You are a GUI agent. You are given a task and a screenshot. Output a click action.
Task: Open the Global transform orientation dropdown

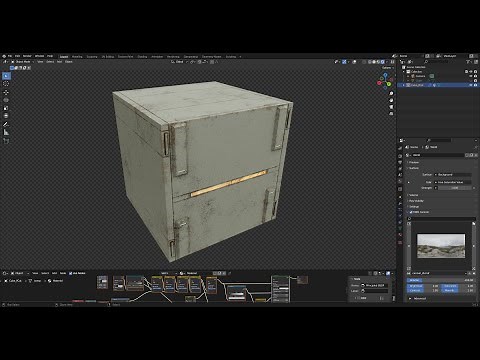click(179, 62)
